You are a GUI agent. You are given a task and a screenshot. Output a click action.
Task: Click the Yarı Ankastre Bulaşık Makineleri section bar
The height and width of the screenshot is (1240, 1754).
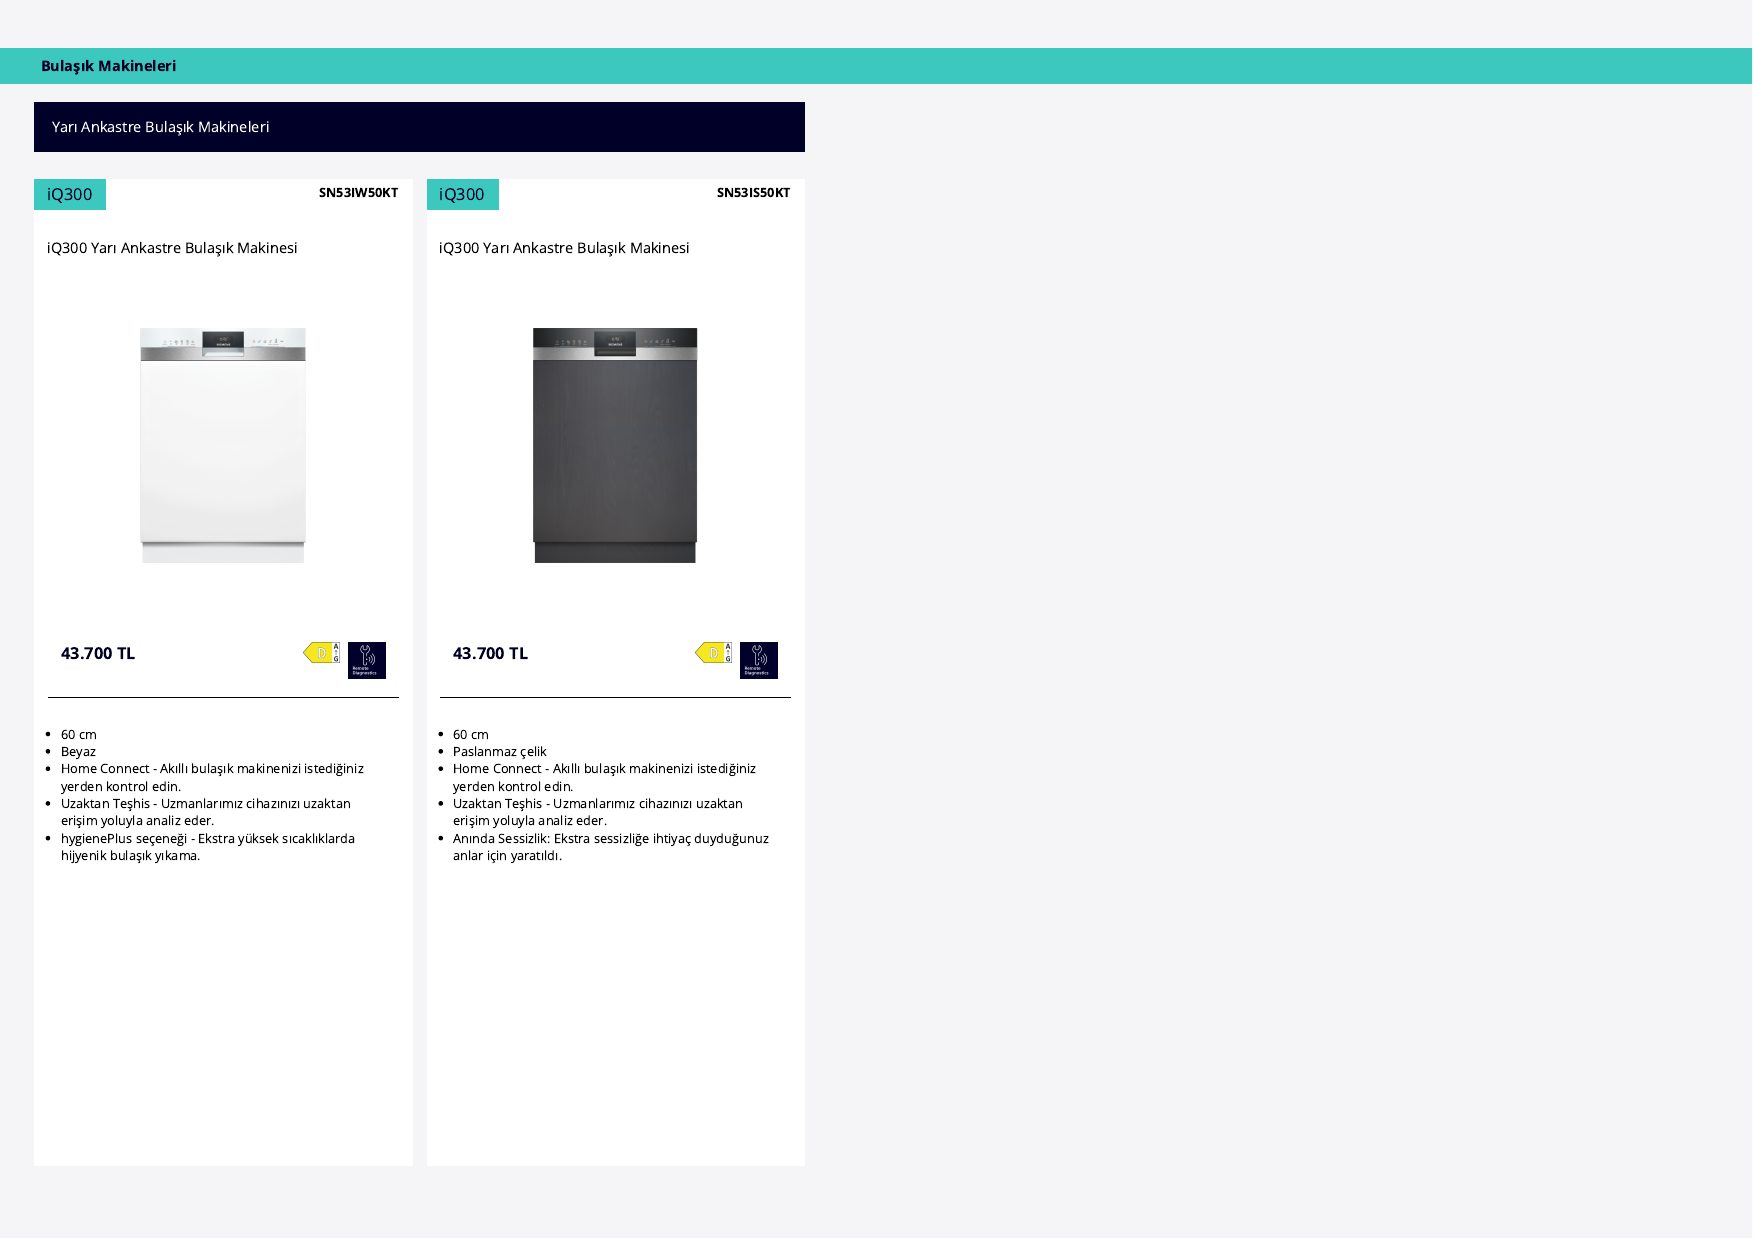click(419, 127)
